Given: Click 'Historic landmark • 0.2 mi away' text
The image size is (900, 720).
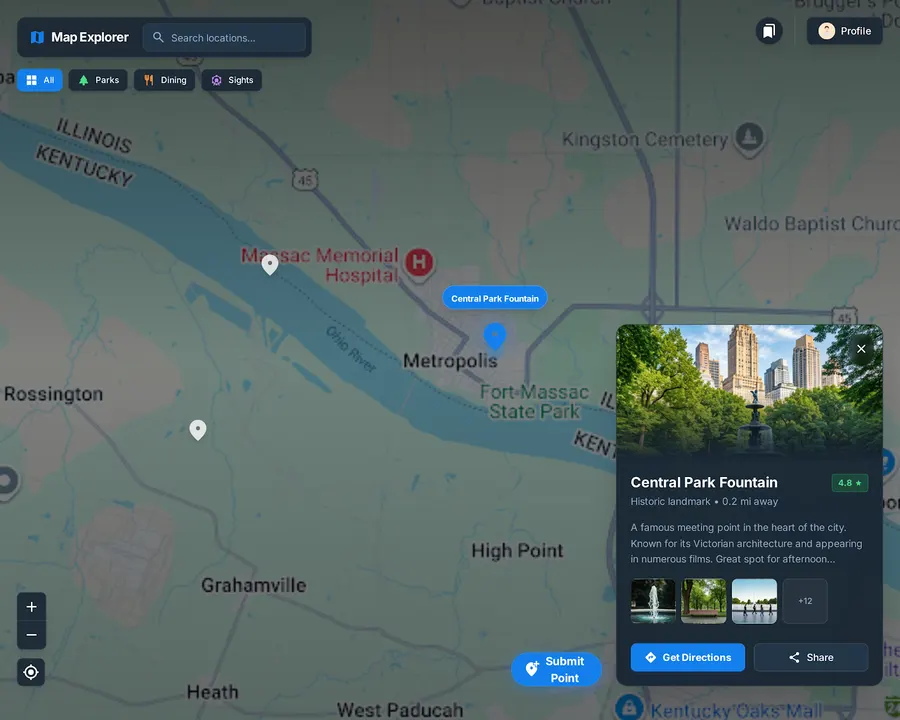Looking at the screenshot, I should click(x=704, y=502).
